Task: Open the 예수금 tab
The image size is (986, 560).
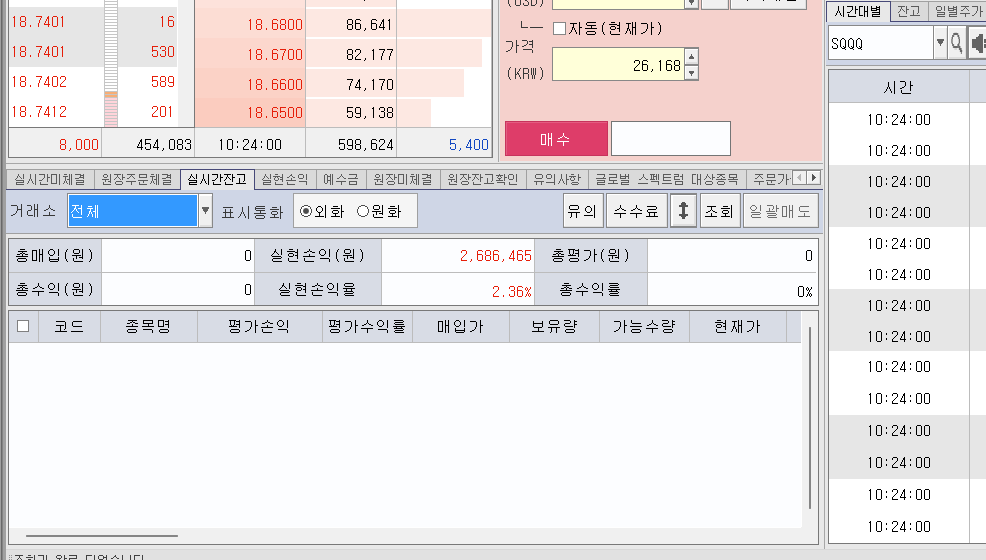Action: (340, 180)
